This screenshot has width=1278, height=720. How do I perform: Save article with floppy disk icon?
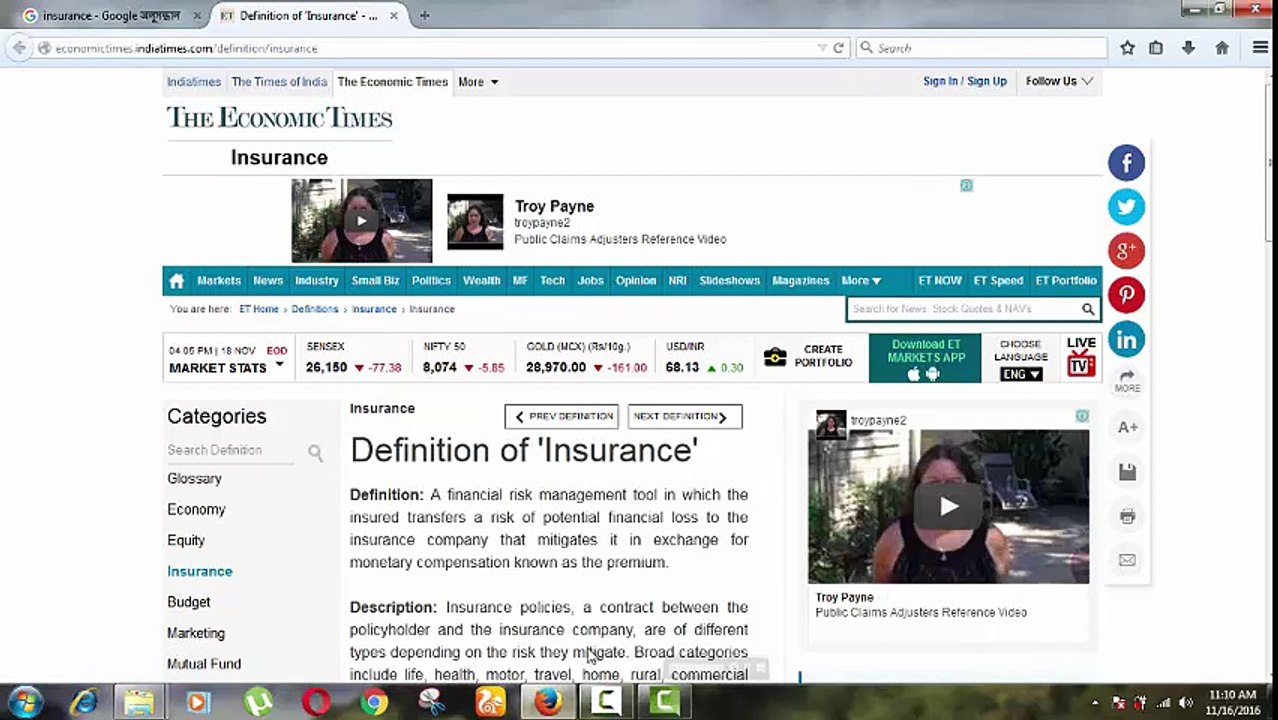[x=1127, y=472]
